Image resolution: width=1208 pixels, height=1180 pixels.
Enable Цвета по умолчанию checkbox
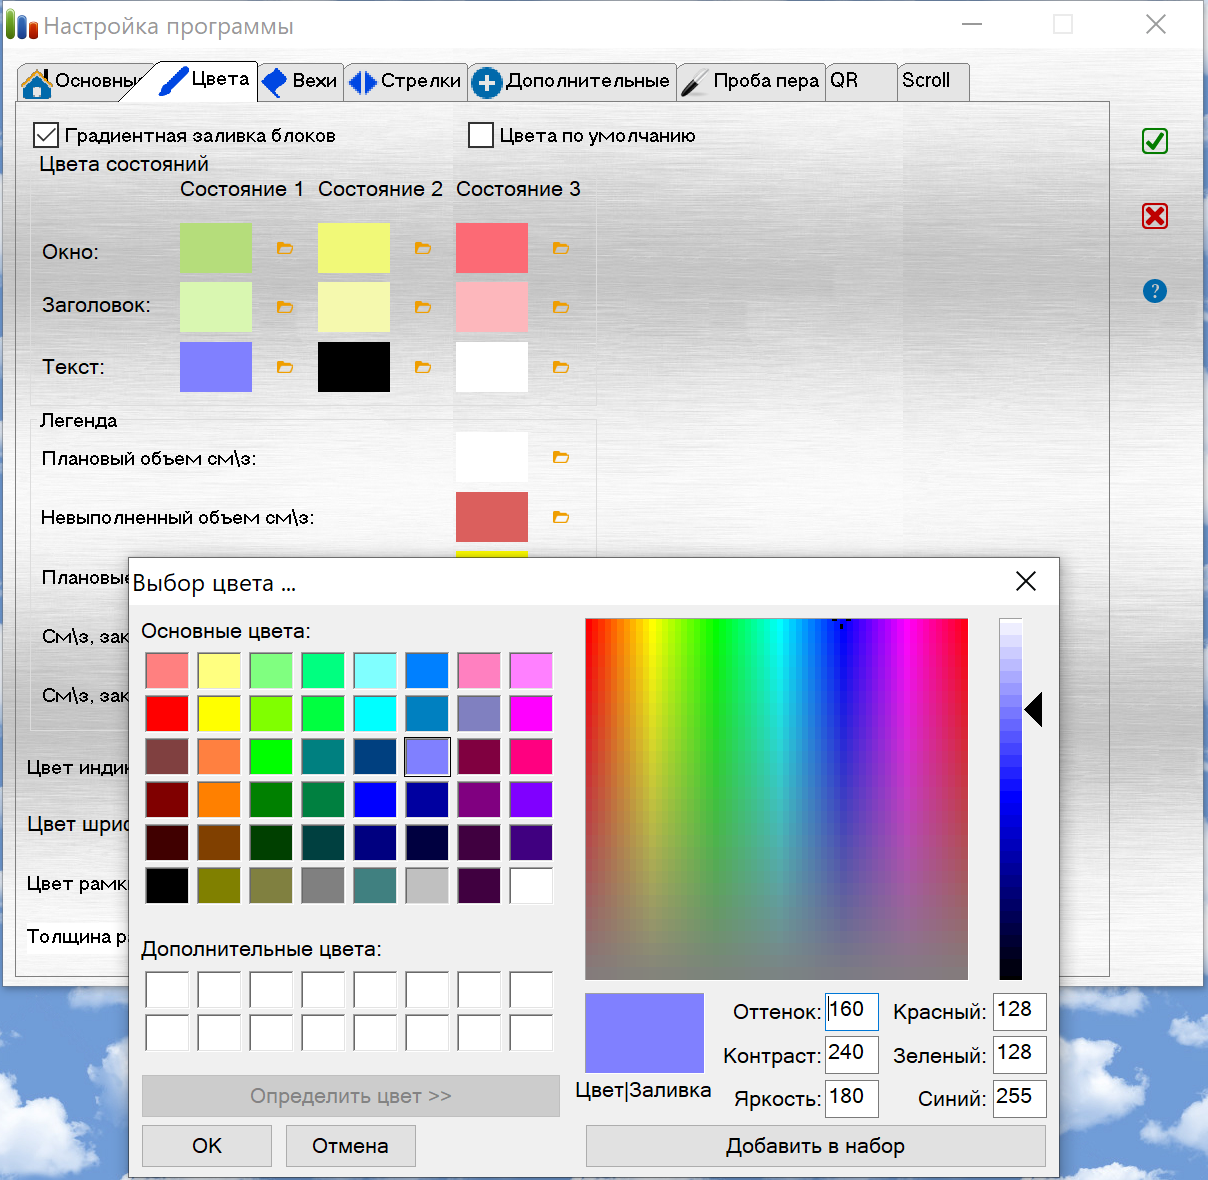[x=481, y=135]
